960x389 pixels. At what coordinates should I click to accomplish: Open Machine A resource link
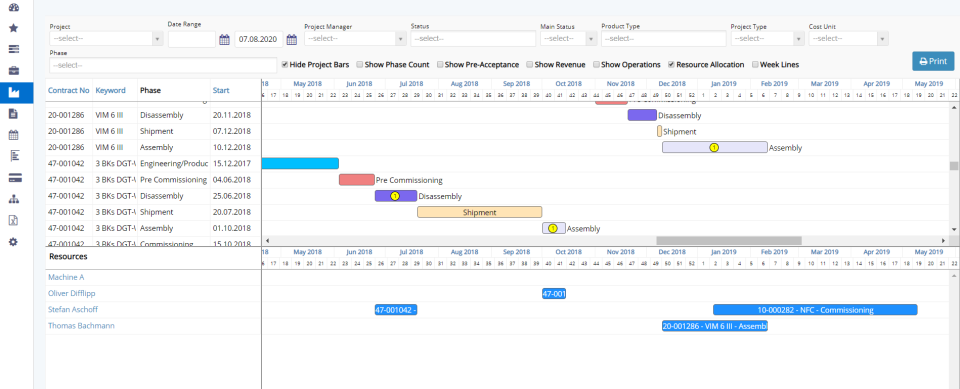[66, 277]
